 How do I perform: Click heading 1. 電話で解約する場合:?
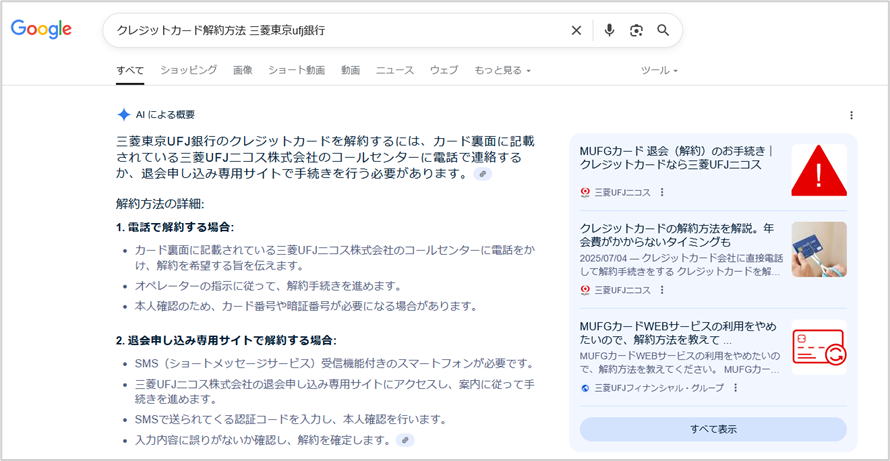pos(175,227)
